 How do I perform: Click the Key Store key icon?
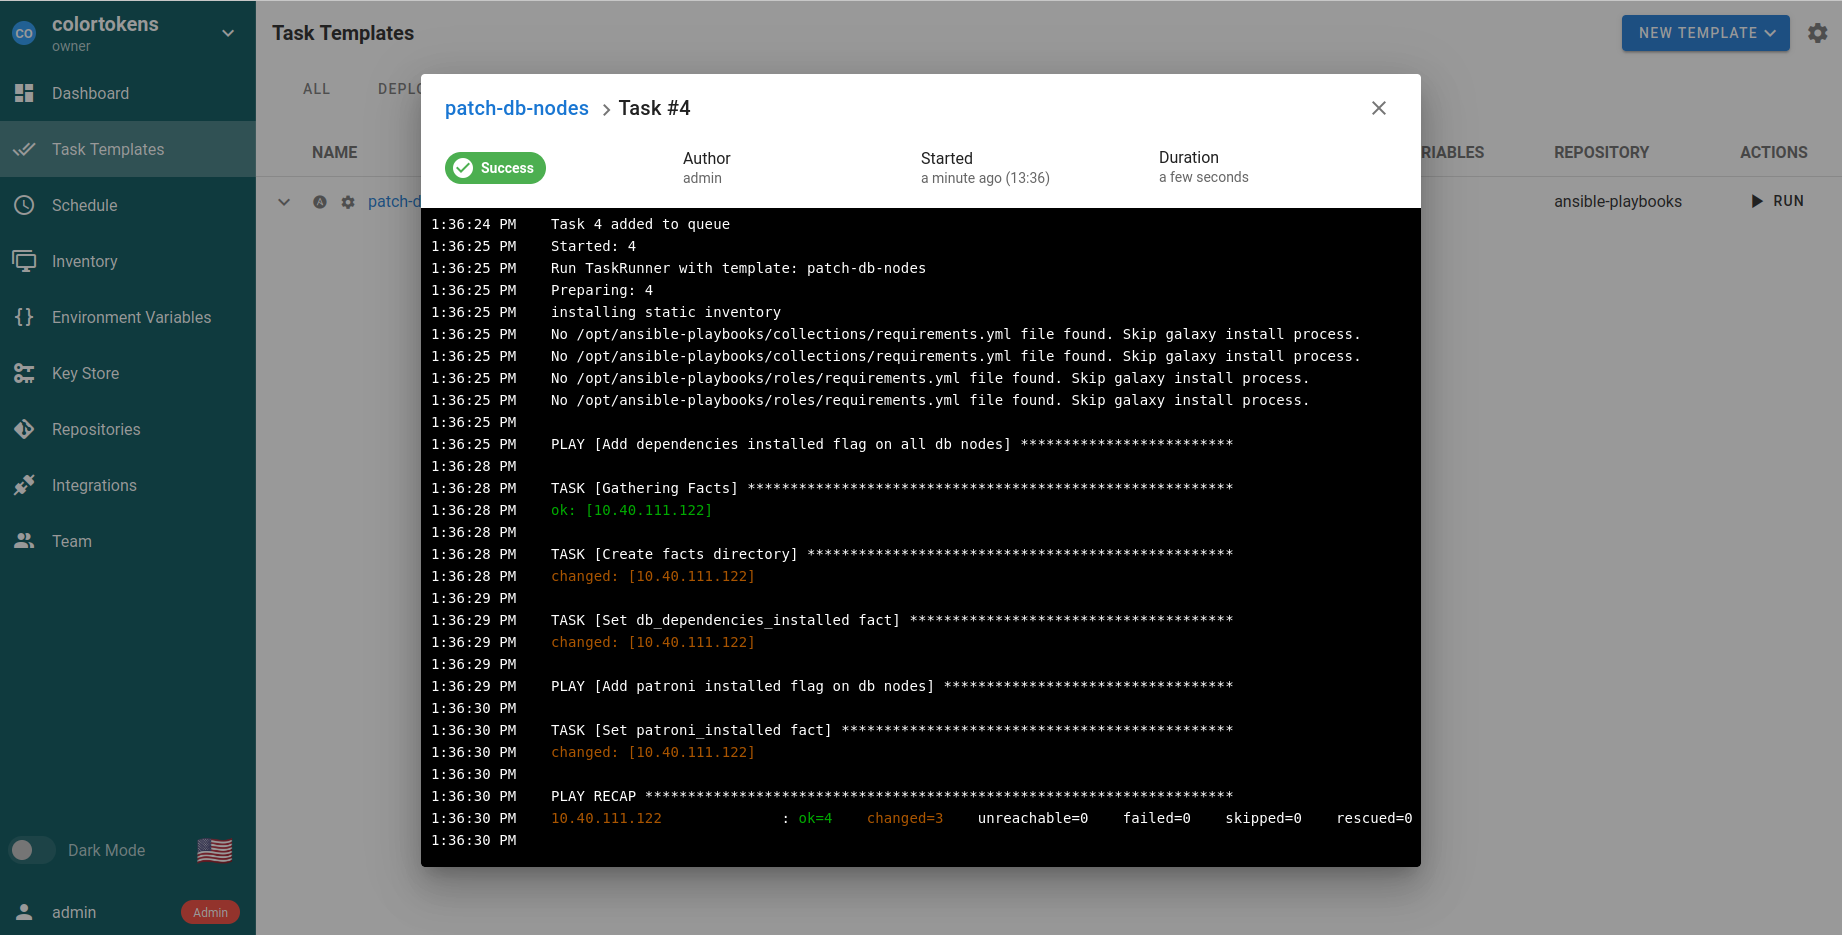(24, 373)
